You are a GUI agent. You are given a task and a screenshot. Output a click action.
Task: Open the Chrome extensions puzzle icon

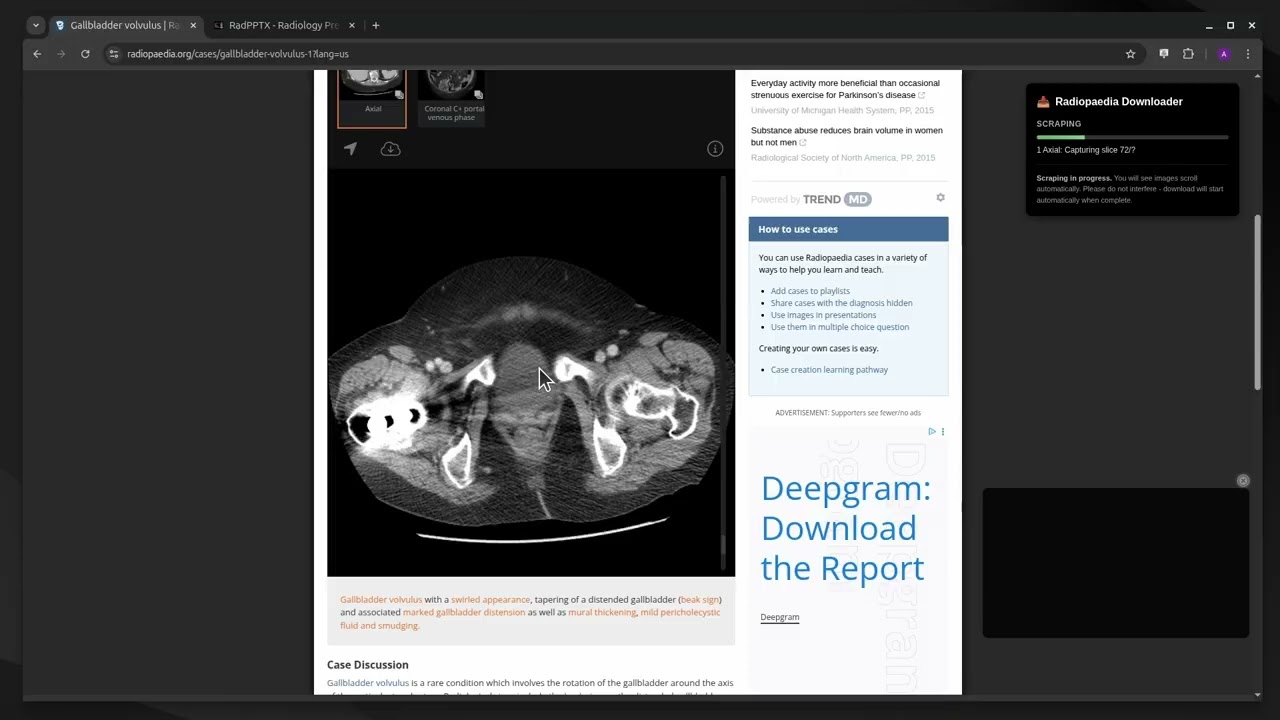pyautogui.click(x=1188, y=54)
